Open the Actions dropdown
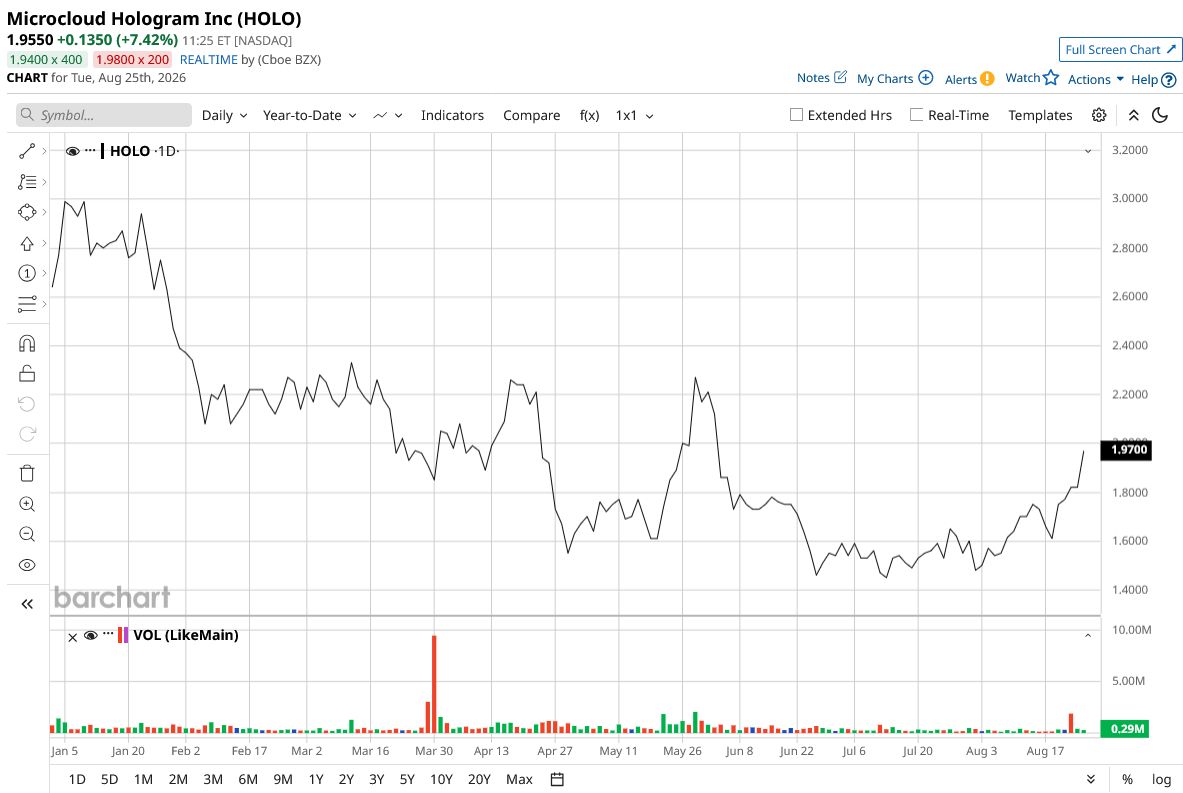The image size is (1183, 793). coord(1095,79)
